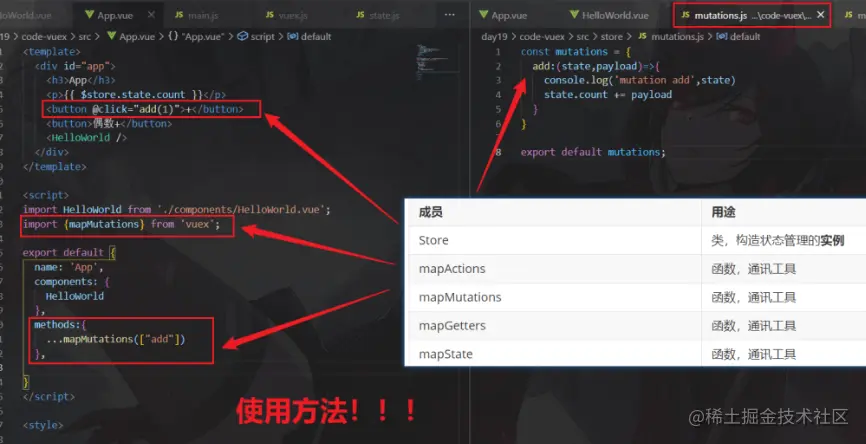
Task: Close the App.vue tab in left editor
Action: (151, 15)
